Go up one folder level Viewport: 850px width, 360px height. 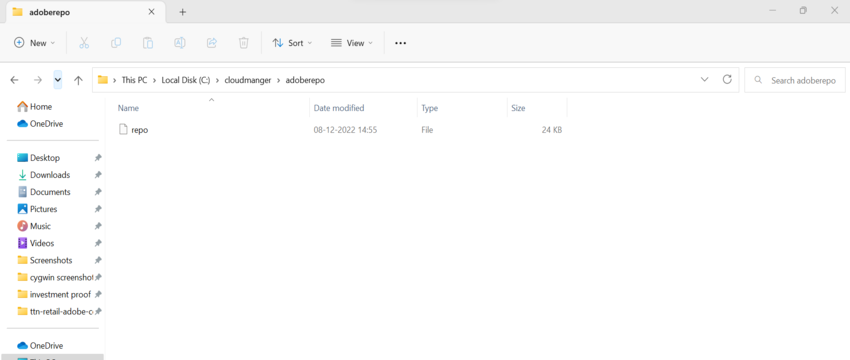pyautogui.click(x=79, y=80)
